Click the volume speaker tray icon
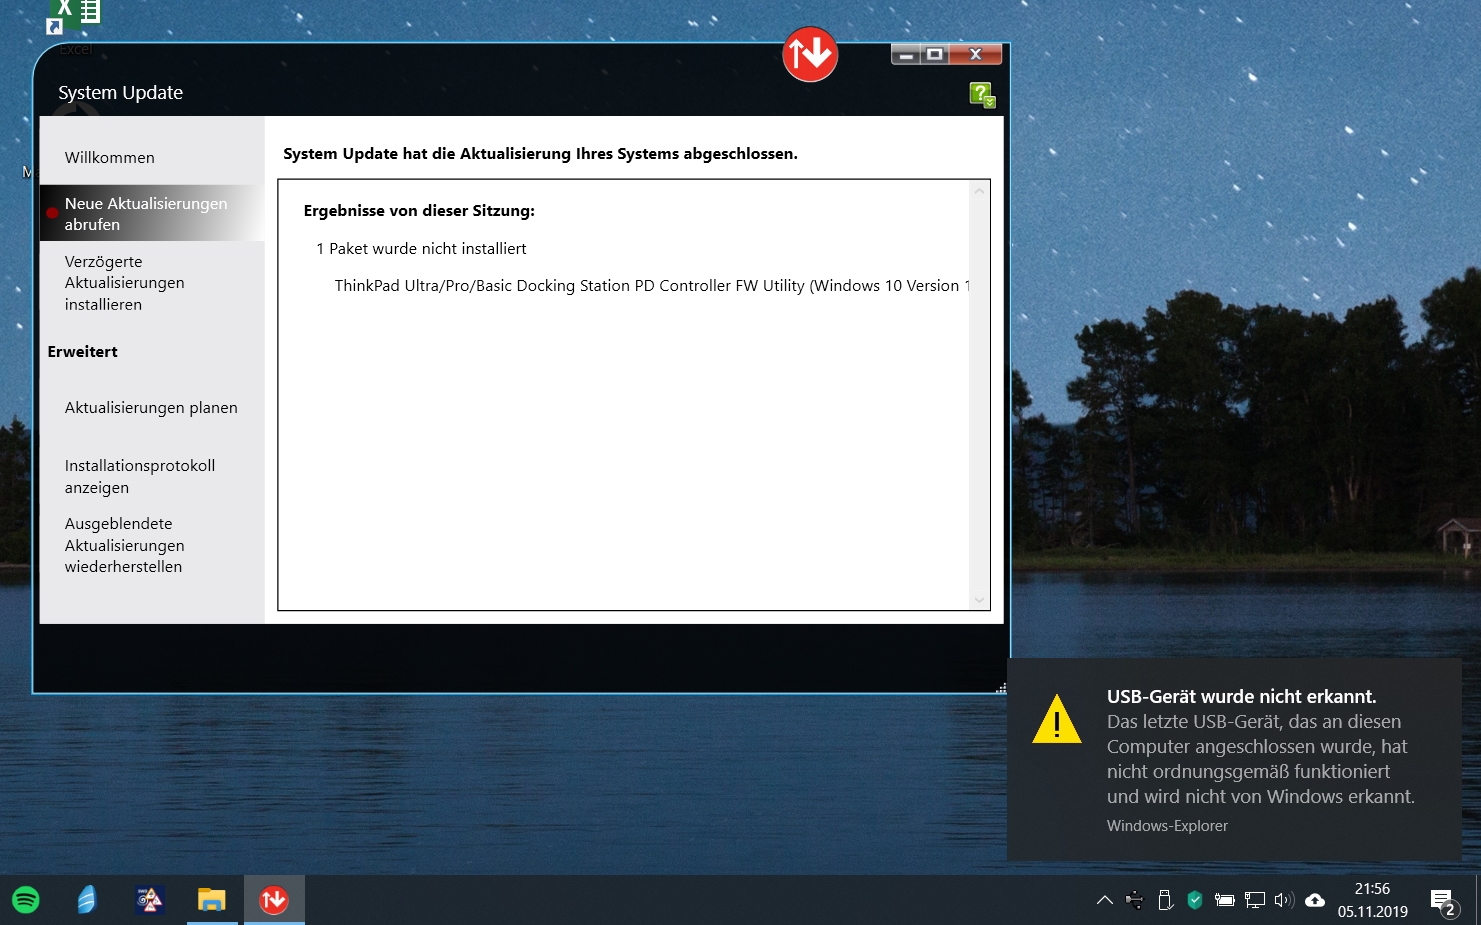Screen dimensions: 1481x925 click(x=1284, y=900)
